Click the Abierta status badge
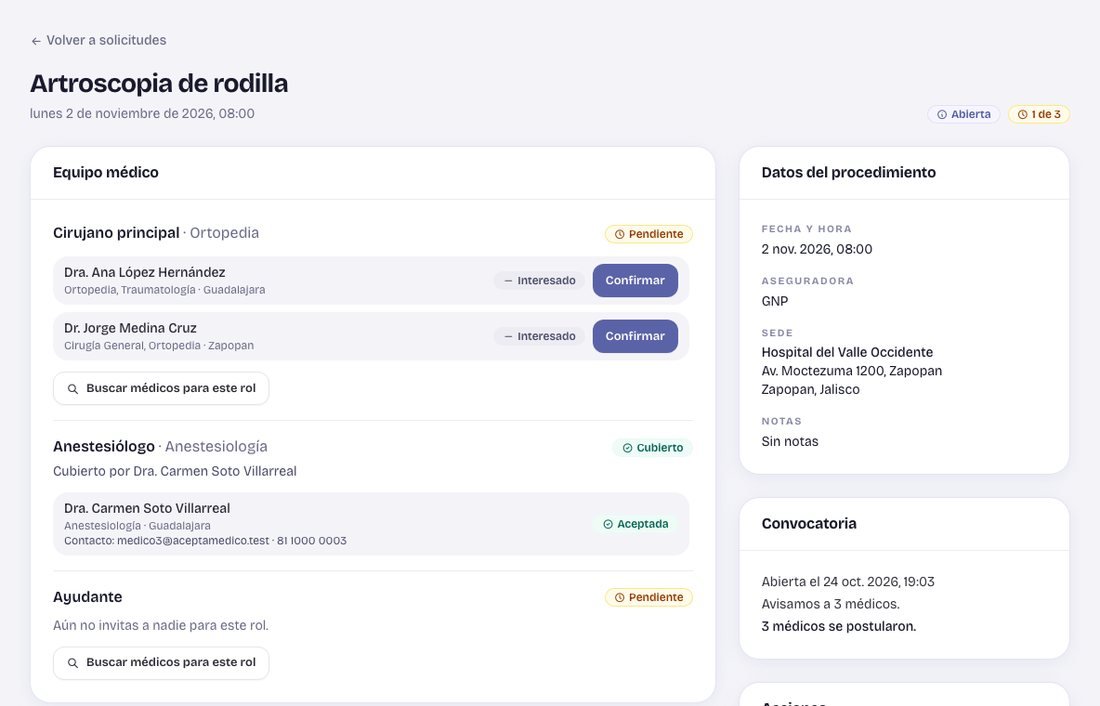1100x706 pixels. click(x=964, y=114)
